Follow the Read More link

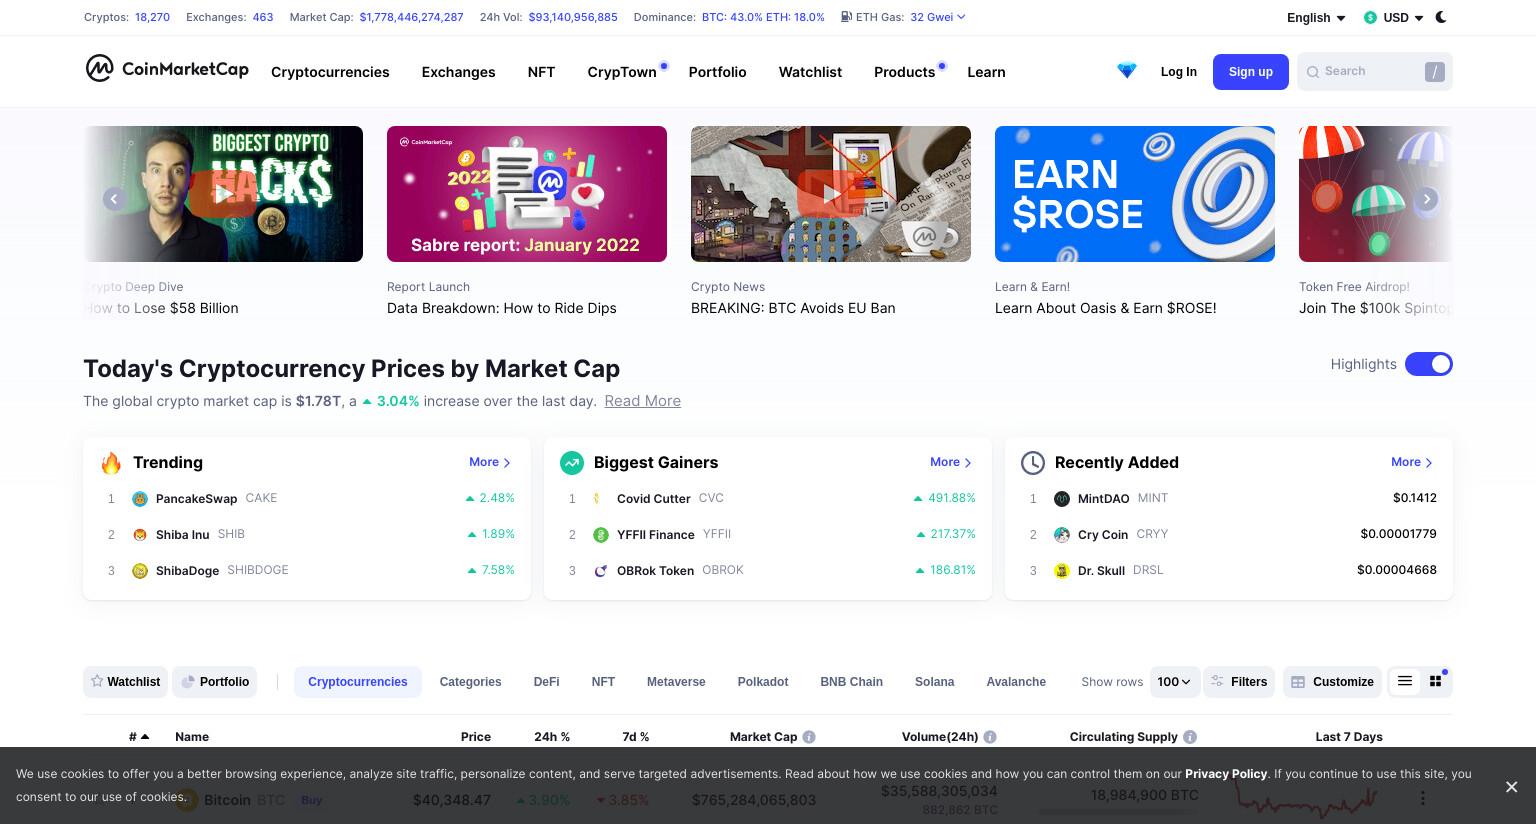coord(642,401)
